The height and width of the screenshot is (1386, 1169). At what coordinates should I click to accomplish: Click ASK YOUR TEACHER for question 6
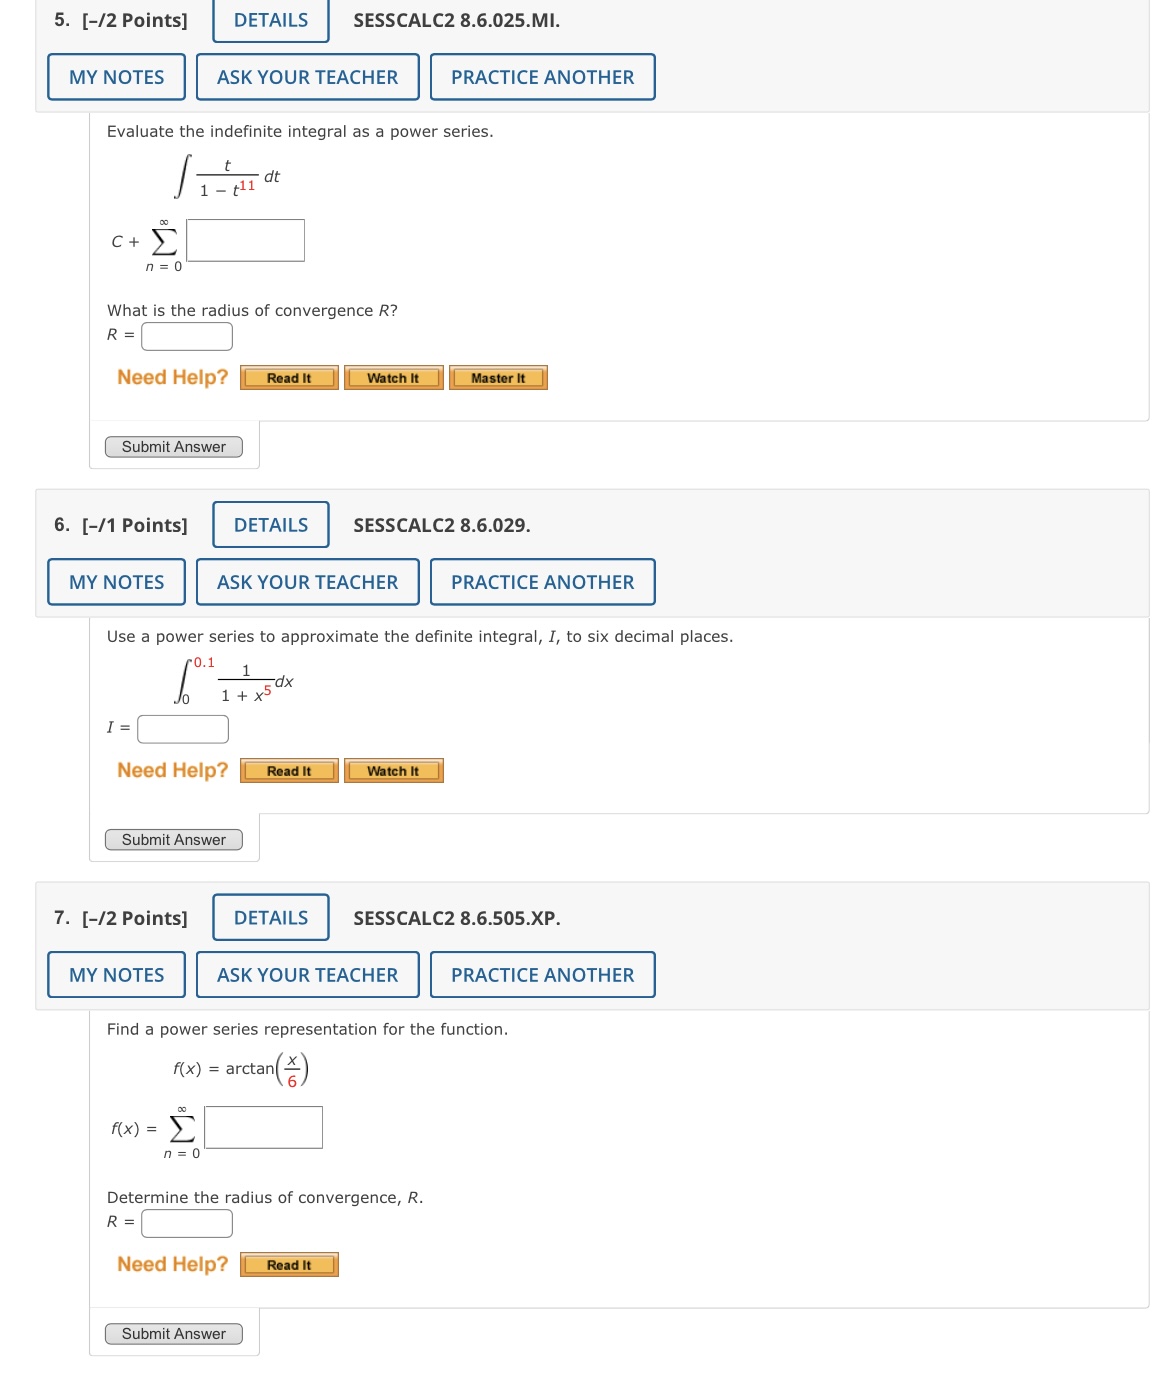pos(307,581)
